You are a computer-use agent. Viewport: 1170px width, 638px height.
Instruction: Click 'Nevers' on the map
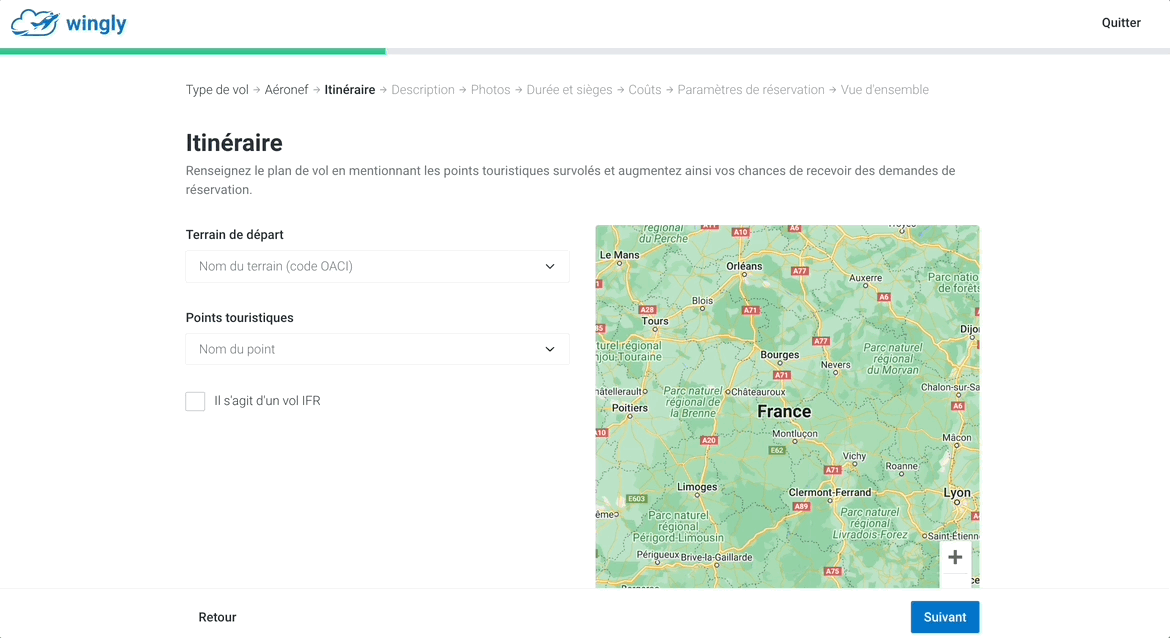click(836, 365)
